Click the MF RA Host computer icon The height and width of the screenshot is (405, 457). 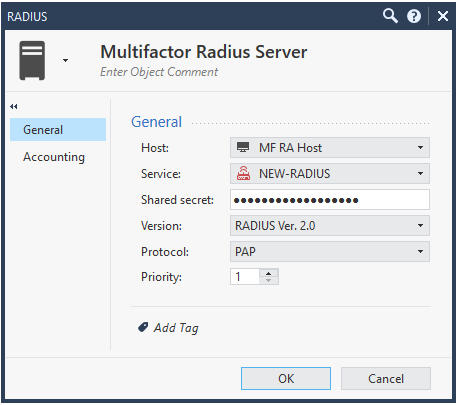coord(243,147)
